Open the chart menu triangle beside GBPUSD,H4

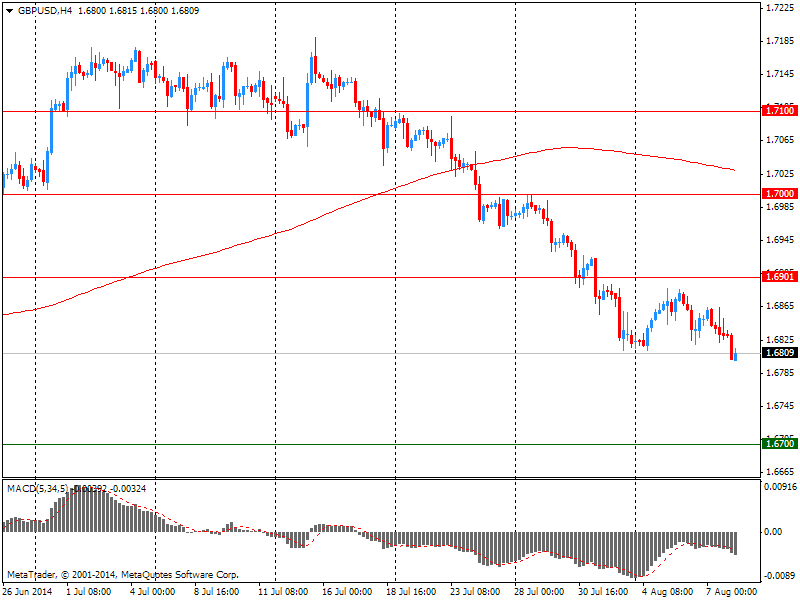coord(9,11)
